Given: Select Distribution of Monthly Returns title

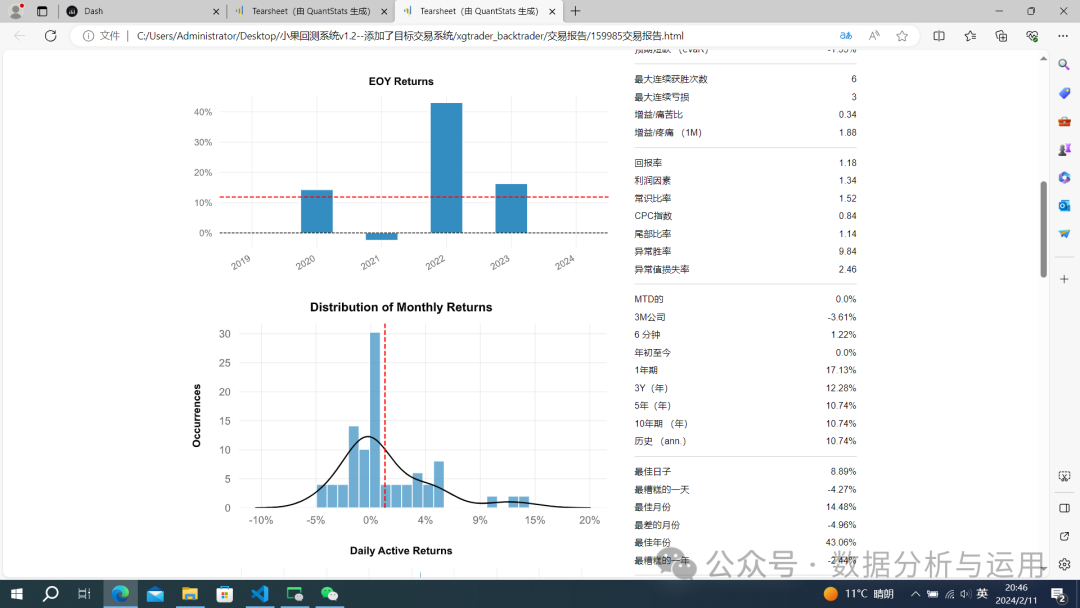Looking at the screenshot, I should [x=401, y=307].
